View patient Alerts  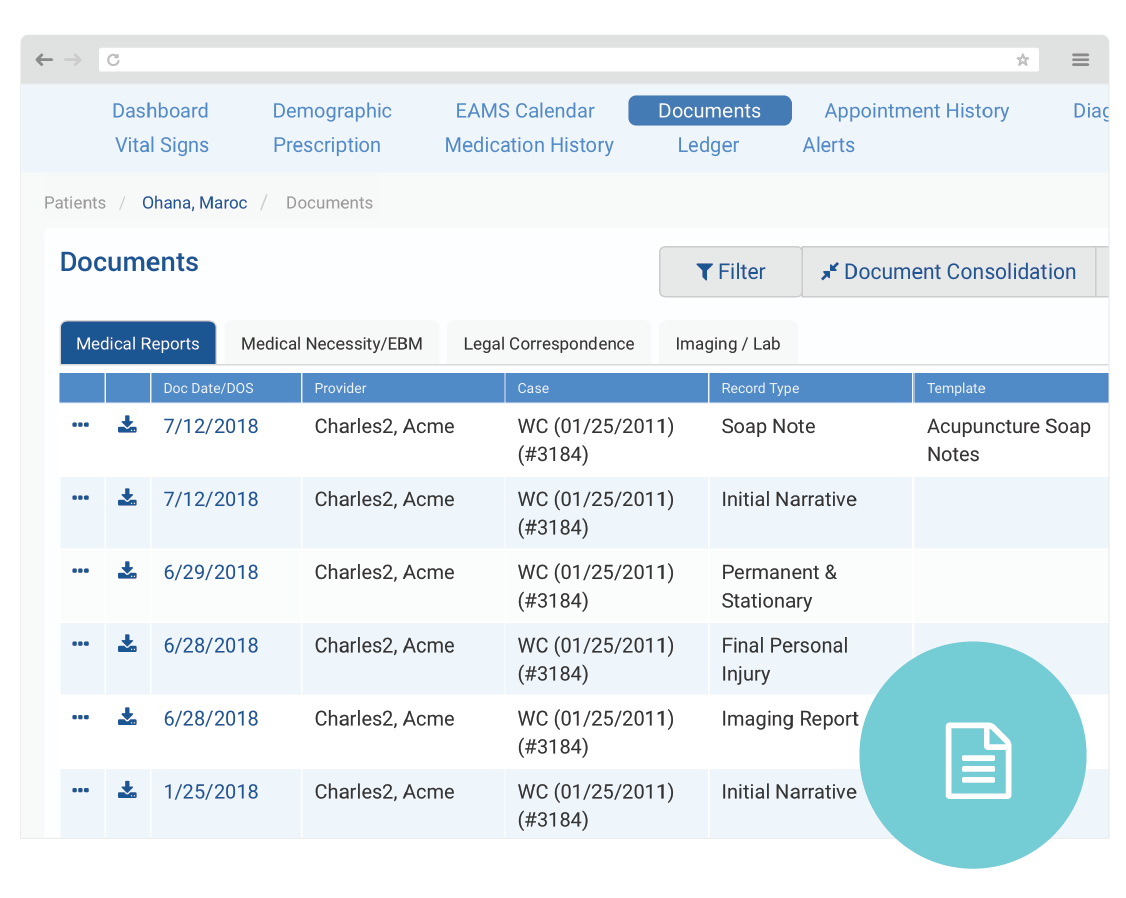click(829, 145)
